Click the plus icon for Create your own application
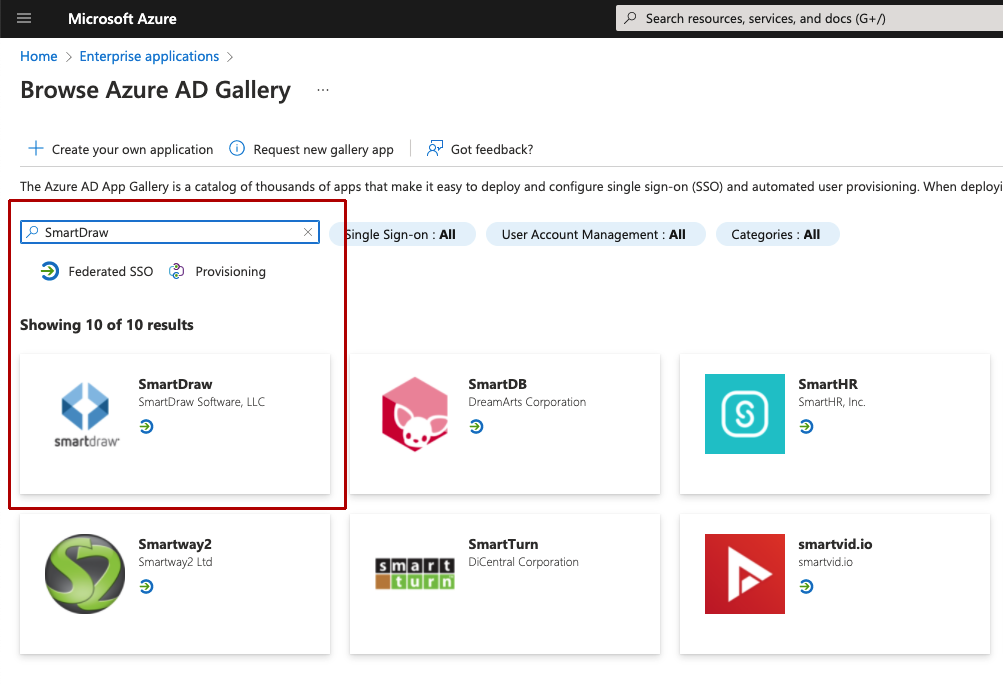The image size is (1003, 688). (x=36, y=149)
